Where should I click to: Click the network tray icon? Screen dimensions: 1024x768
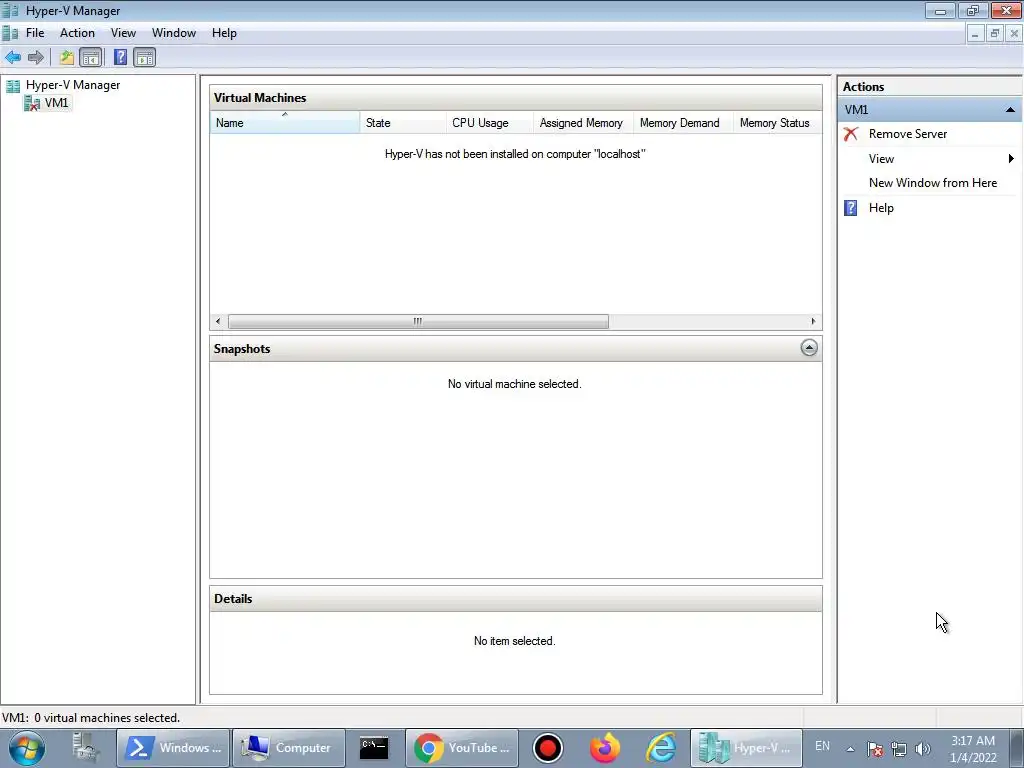point(899,749)
